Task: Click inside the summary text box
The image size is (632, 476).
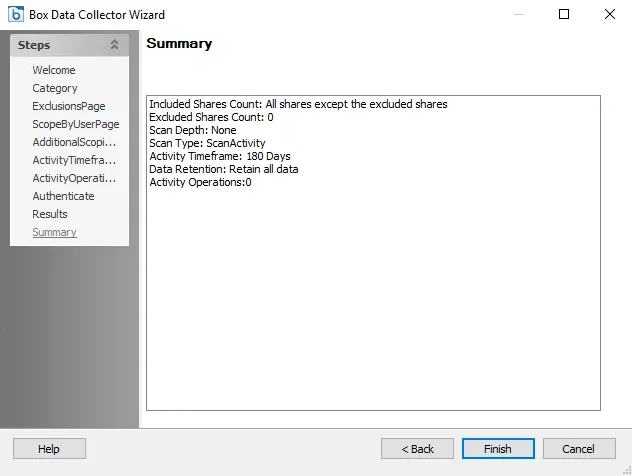Action: [x=373, y=253]
